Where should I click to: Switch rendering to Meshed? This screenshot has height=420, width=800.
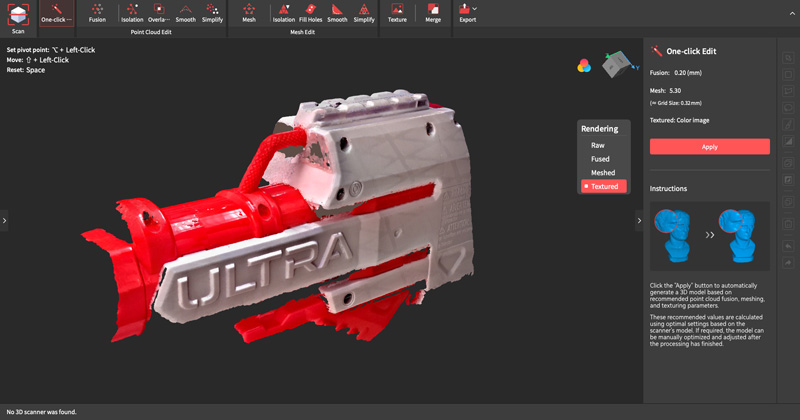[603, 173]
